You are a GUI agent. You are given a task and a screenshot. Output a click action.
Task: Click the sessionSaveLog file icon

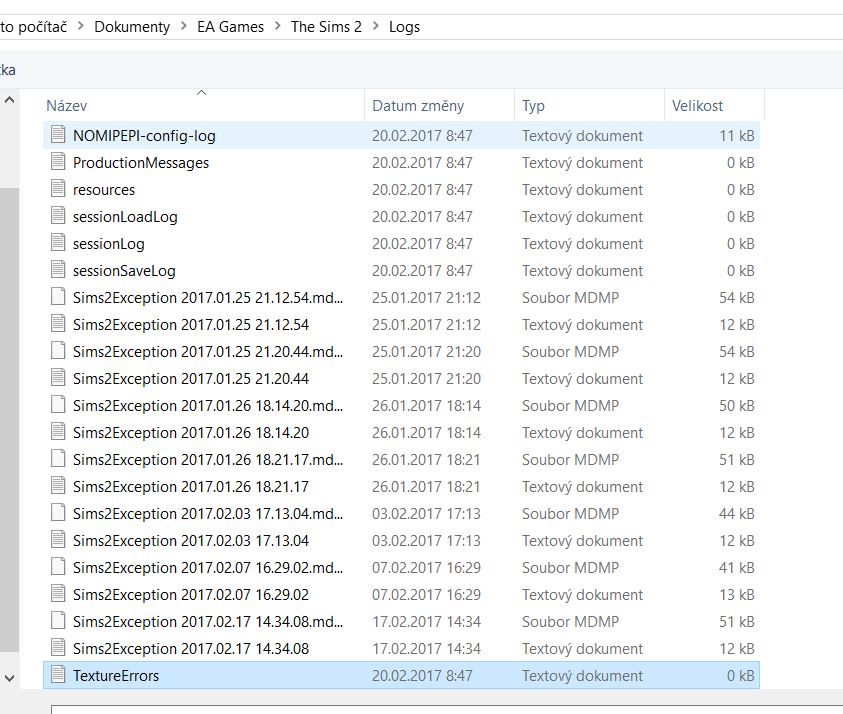coord(57,270)
